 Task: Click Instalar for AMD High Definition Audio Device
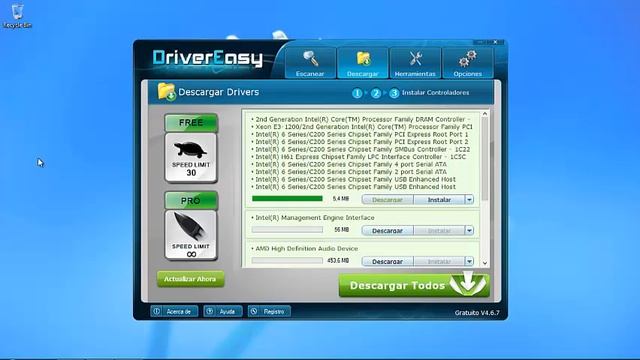[439, 261]
